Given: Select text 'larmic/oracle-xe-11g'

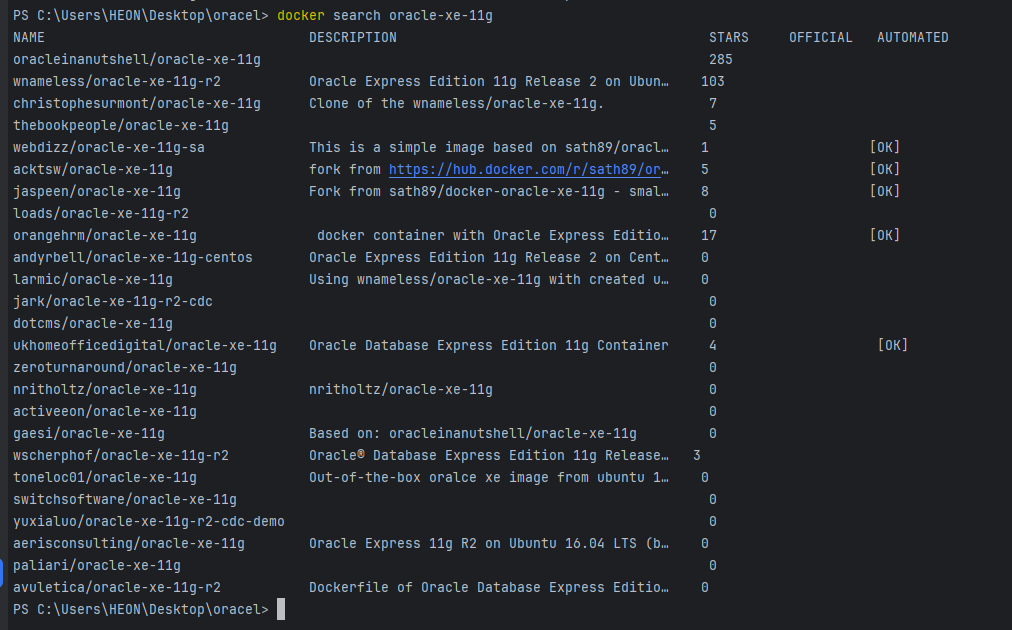Looking at the screenshot, I should click(x=93, y=279).
